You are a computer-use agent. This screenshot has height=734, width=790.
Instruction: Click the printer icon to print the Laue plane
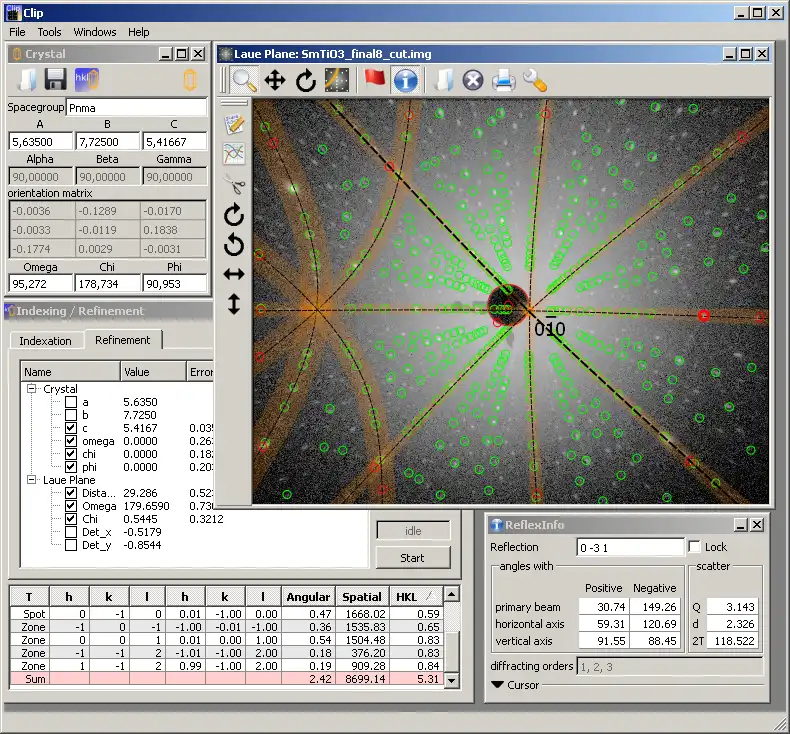[x=503, y=80]
